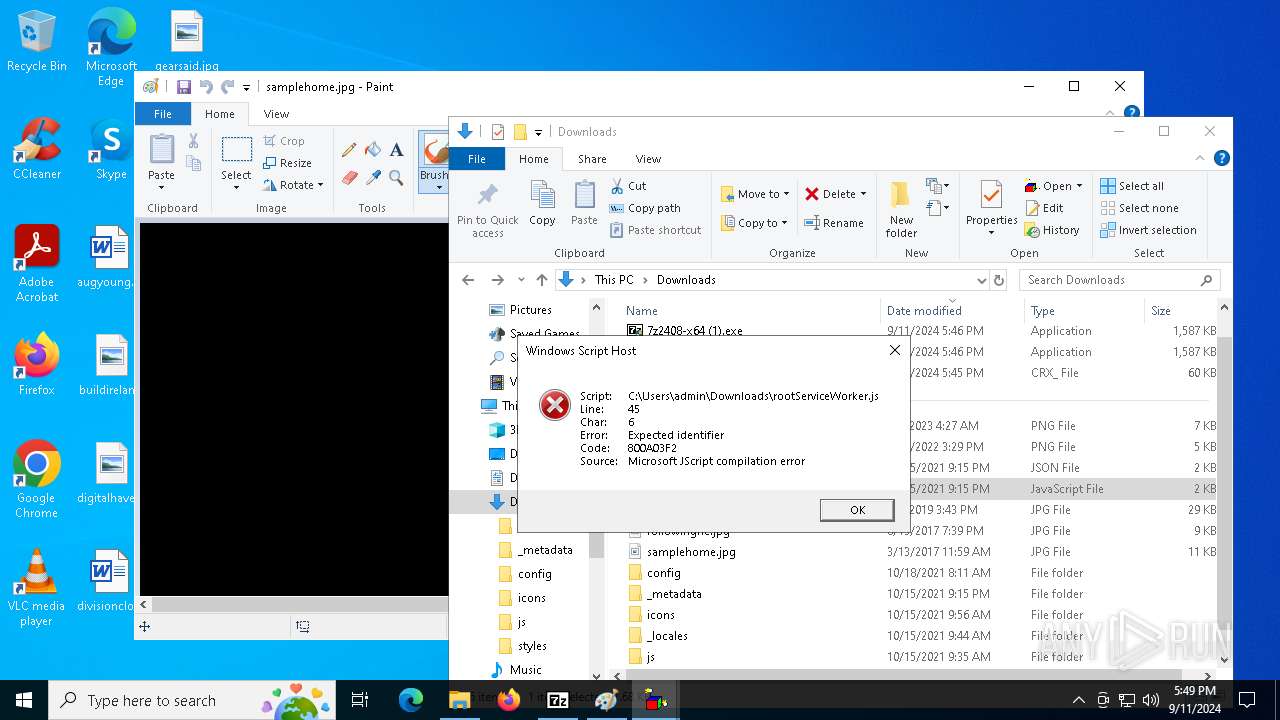
Task: Select the styles folder in the navigation tree
Action: click(532, 646)
